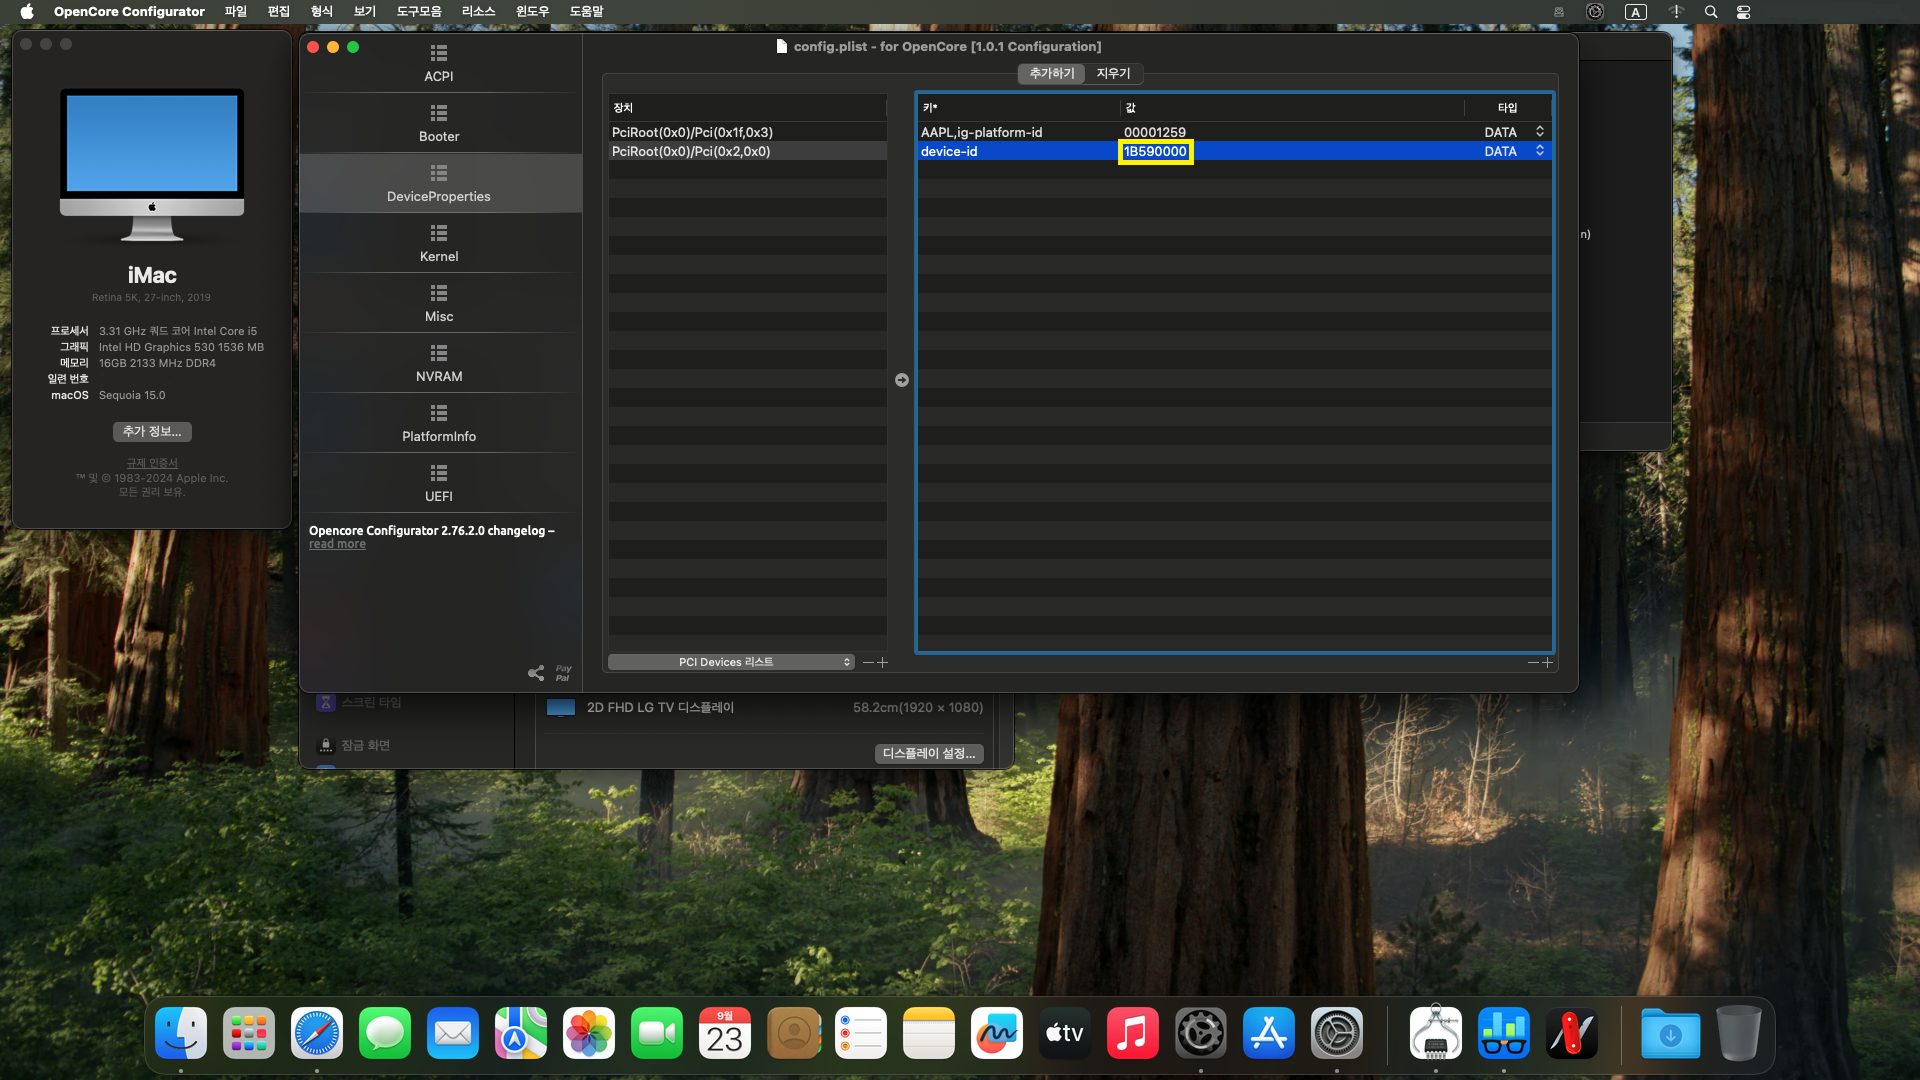The height and width of the screenshot is (1080, 1920).
Task: Select PciRoot(0x0)/Pci(0x2,0x0) device row
Action: tap(747, 151)
